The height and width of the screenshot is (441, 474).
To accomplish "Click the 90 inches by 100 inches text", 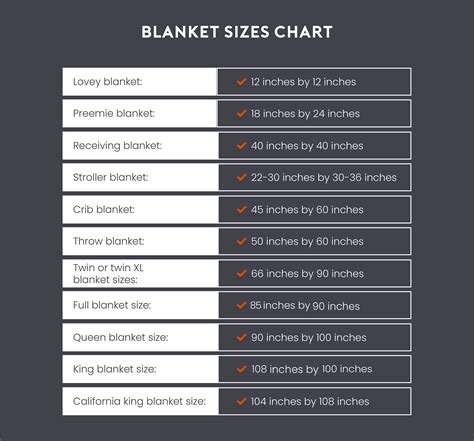I will (x=309, y=337).
